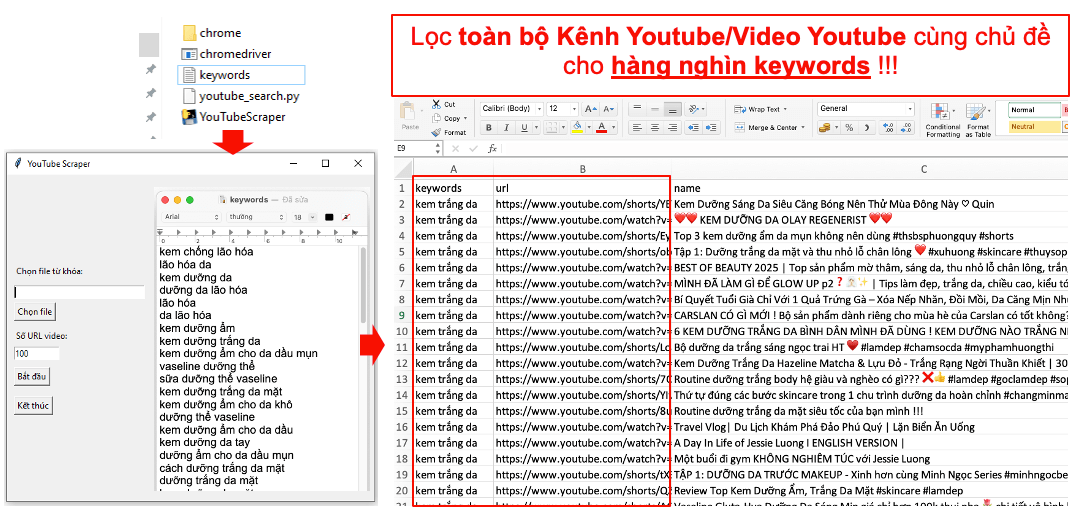Select column B header
Screen dimensions: 1074x512
pos(582,169)
